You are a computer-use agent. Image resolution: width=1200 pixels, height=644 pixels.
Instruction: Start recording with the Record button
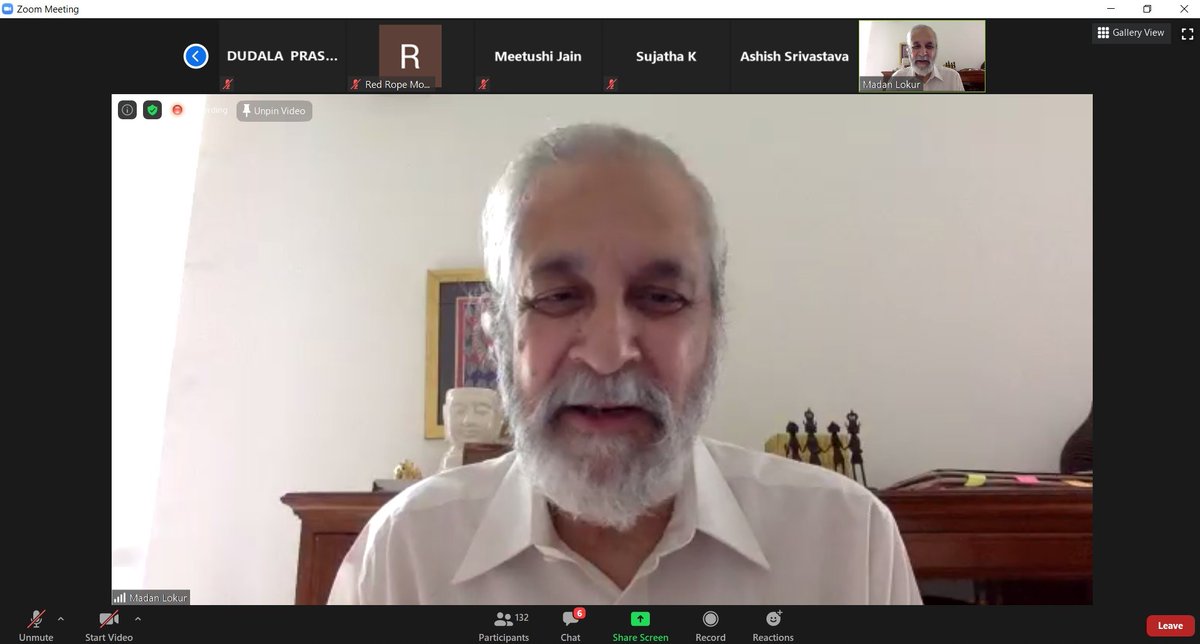point(710,626)
